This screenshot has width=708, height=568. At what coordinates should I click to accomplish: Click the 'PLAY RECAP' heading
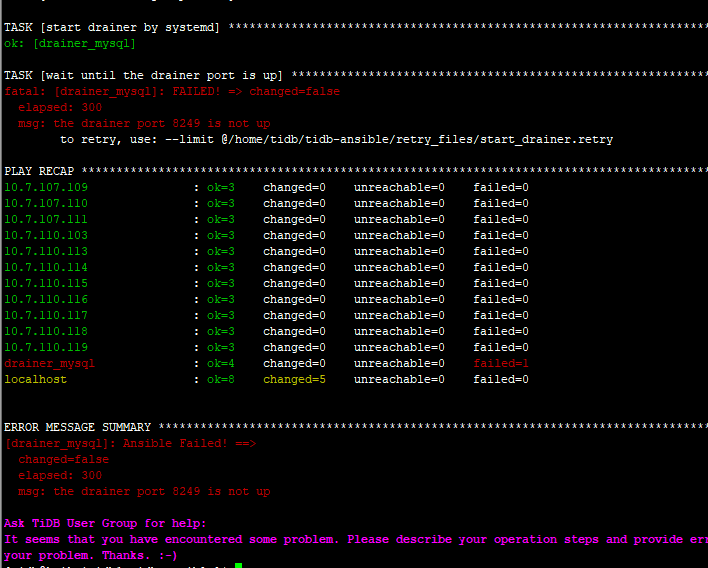click(x=39, y=172)
